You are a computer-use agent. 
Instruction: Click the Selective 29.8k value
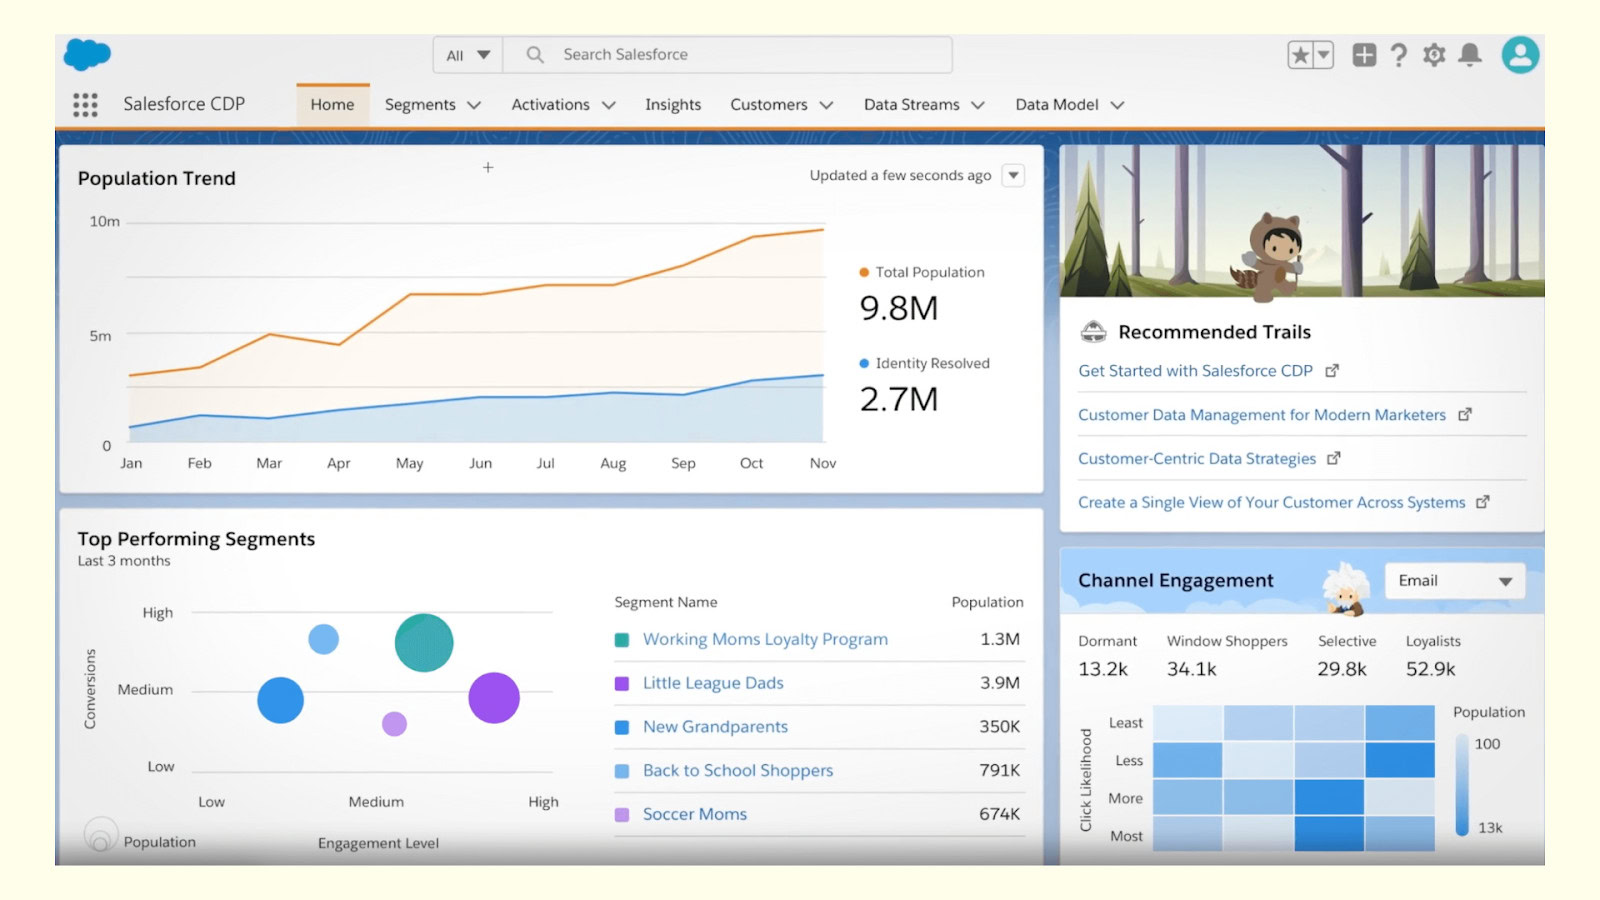tap(1342, 669)
